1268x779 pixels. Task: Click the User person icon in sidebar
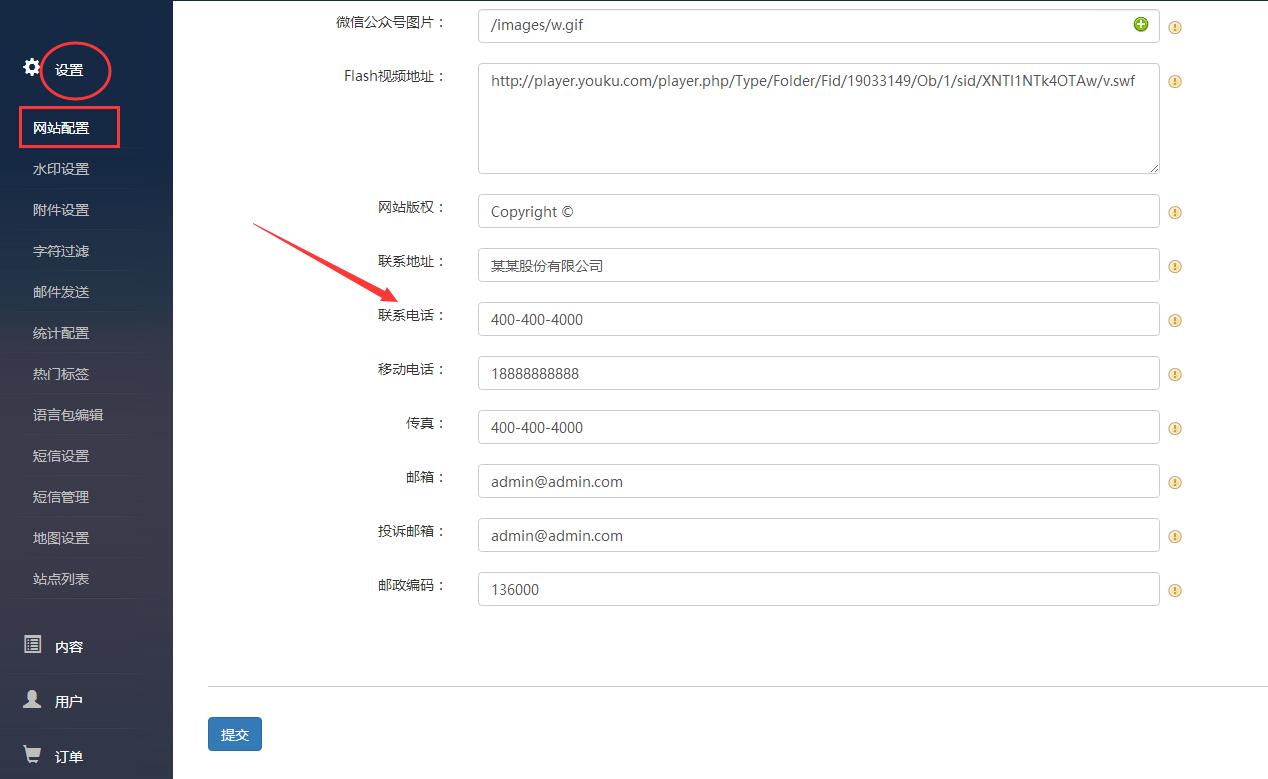(32, 699)
